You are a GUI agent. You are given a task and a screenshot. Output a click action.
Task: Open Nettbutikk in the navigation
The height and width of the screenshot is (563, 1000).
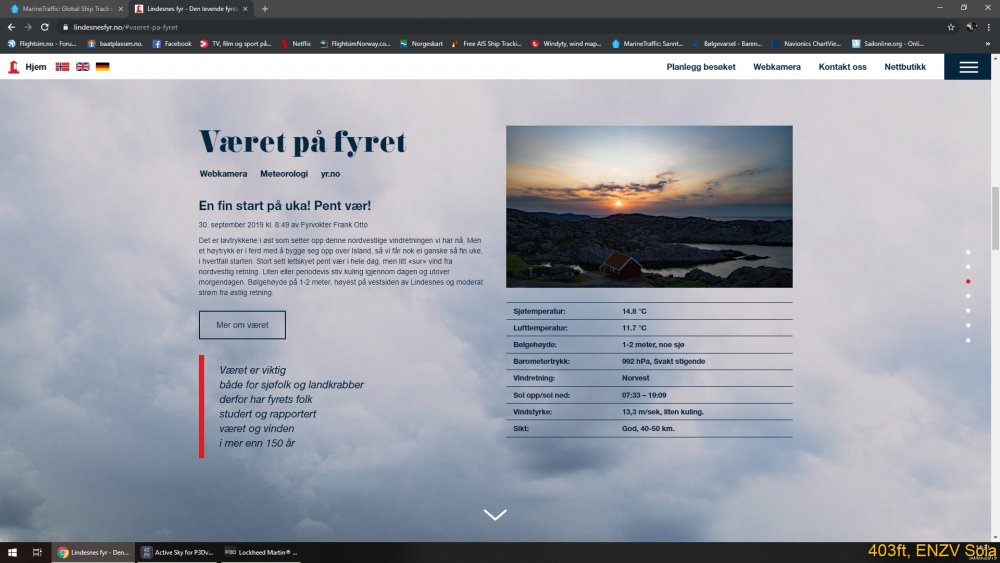coord(905,66)
